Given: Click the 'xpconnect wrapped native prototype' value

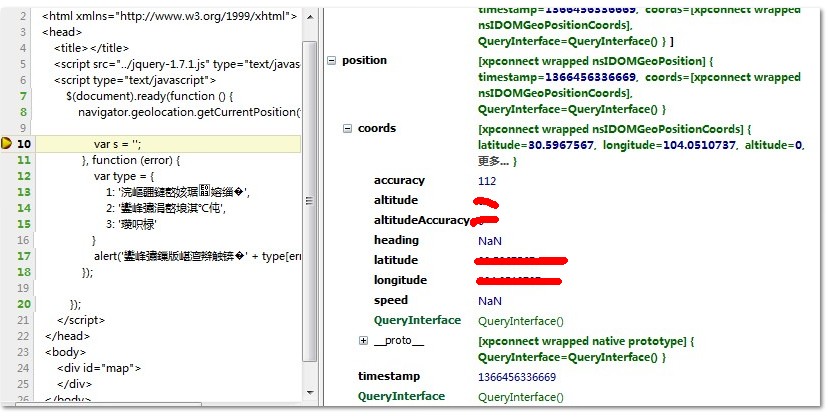Looking at the screenshot, I should tap(586, 349).
